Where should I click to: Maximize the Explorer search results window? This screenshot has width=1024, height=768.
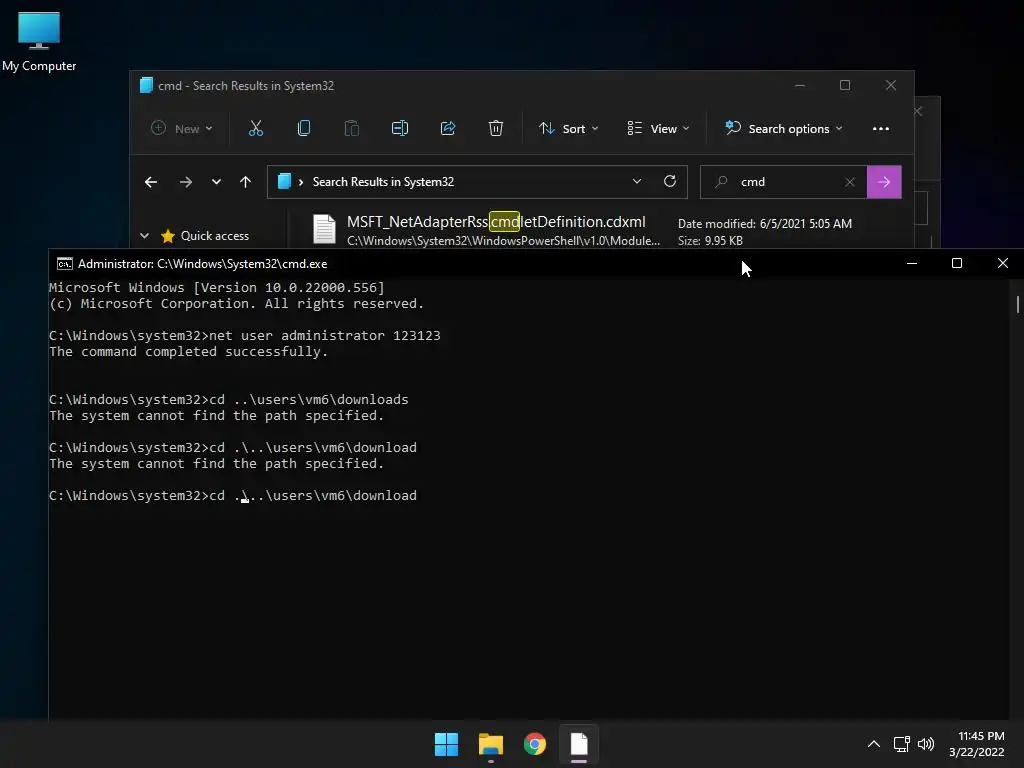(x=845, y=86)
